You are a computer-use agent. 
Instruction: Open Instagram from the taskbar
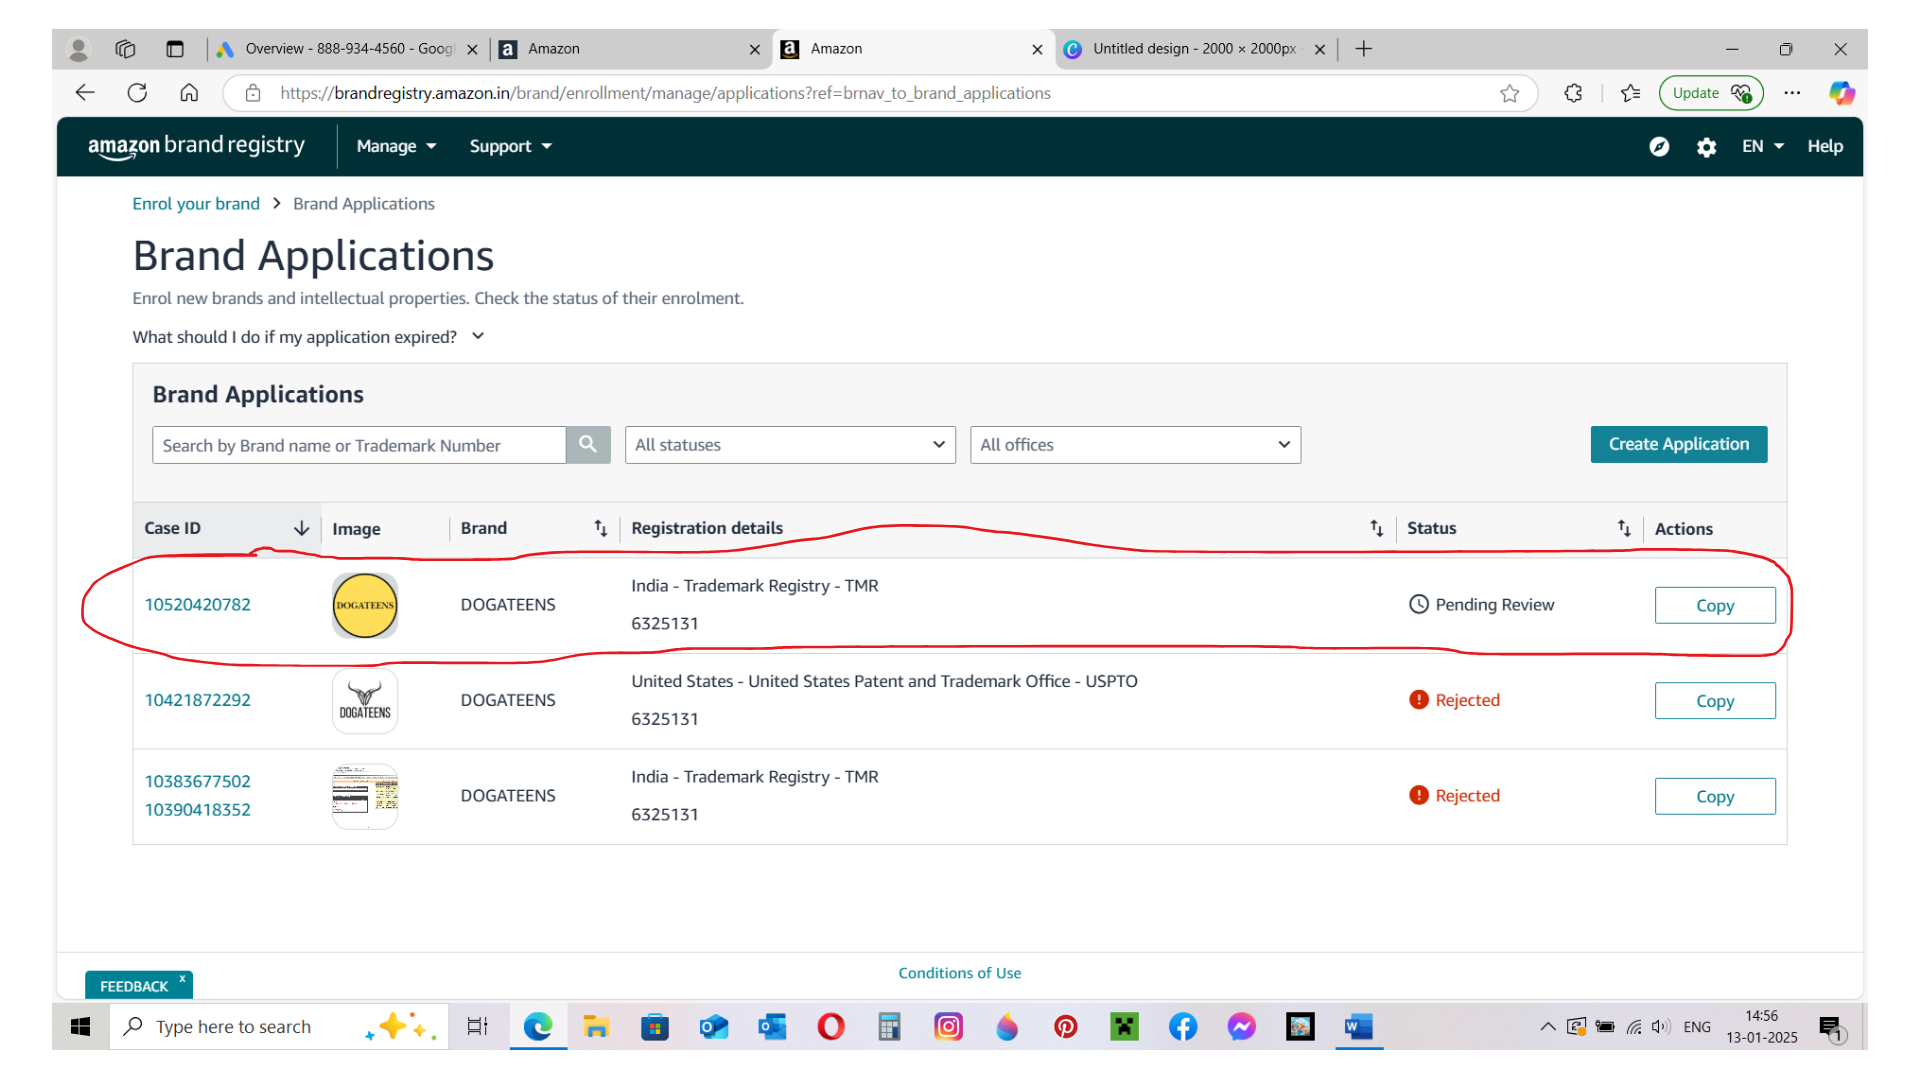[x=948, y=1027]
